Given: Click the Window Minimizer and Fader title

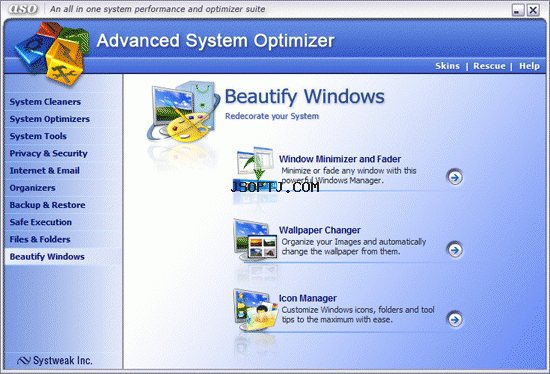Looking at the screenshot, I should click(x=340, y=159).
